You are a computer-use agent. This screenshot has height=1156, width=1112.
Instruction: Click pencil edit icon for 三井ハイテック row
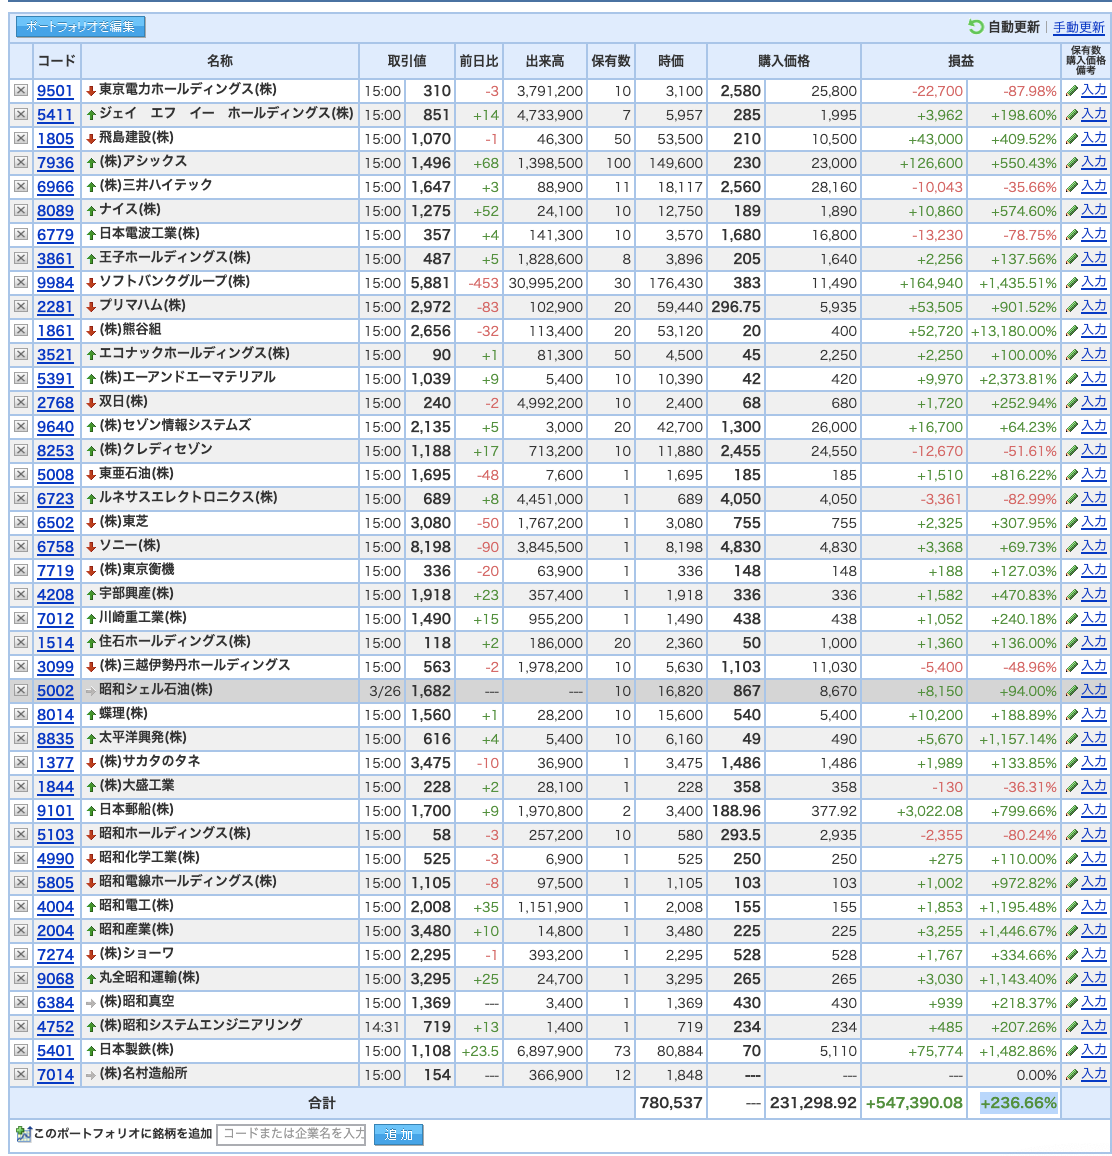1071,187
